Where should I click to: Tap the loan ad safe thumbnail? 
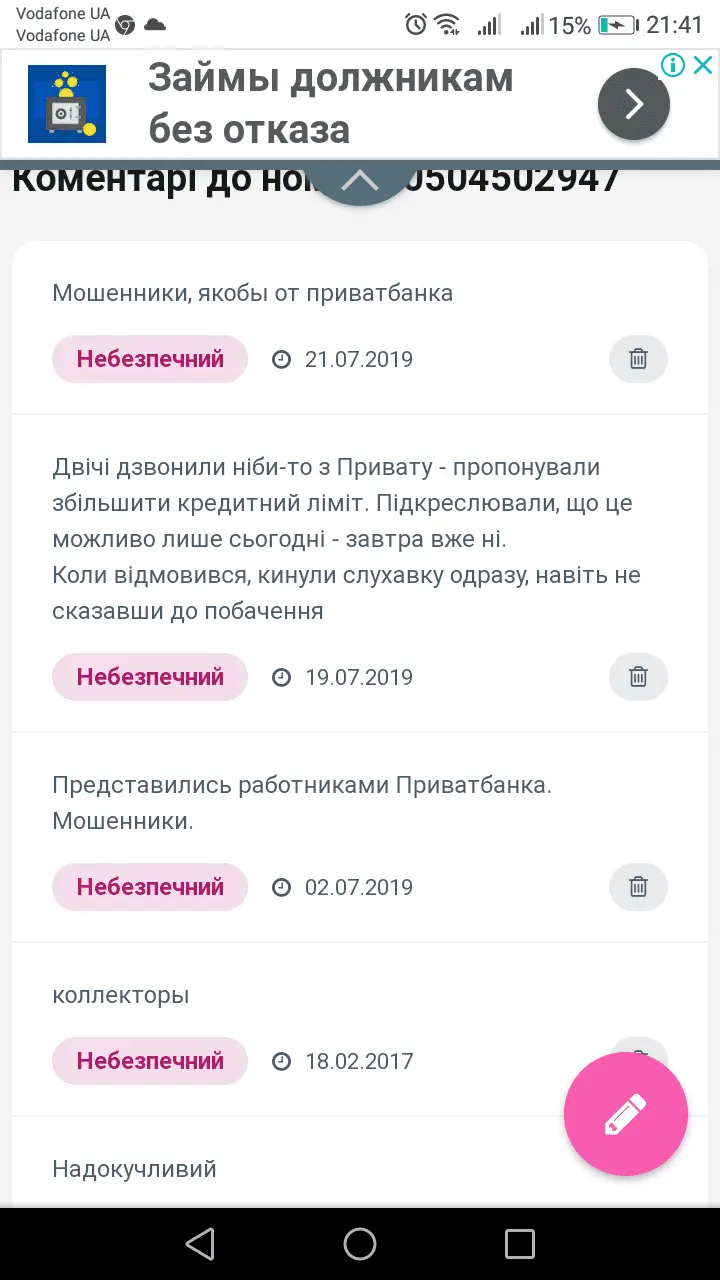click(67, 104)
